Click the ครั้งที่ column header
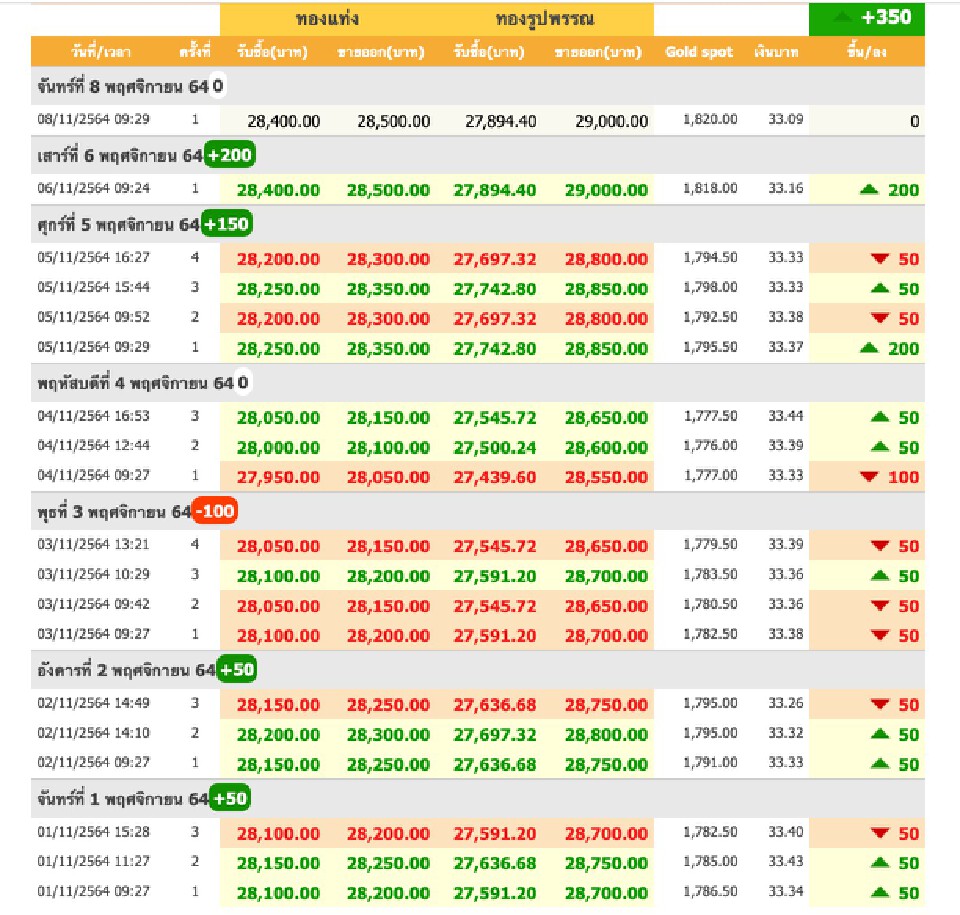The image size is (960, 915). pyautogui.click(x=195, y=52)
